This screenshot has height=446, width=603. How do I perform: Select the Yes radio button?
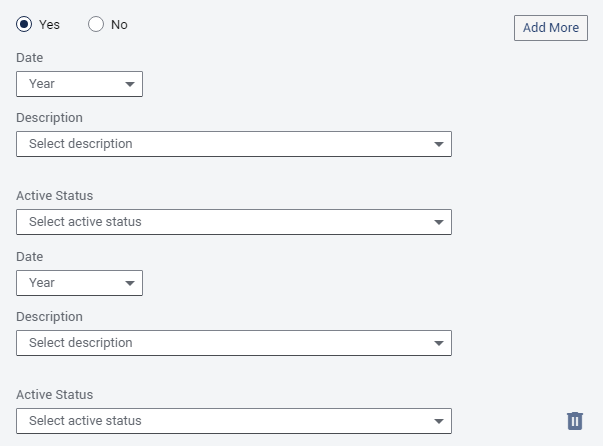pyautogui.click(x=25, y=25)
